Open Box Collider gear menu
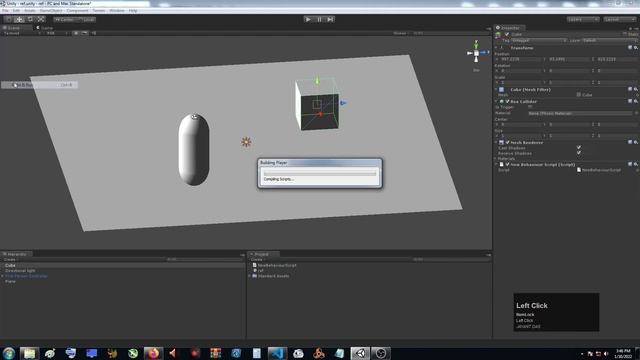 click(x=636, y=101)
